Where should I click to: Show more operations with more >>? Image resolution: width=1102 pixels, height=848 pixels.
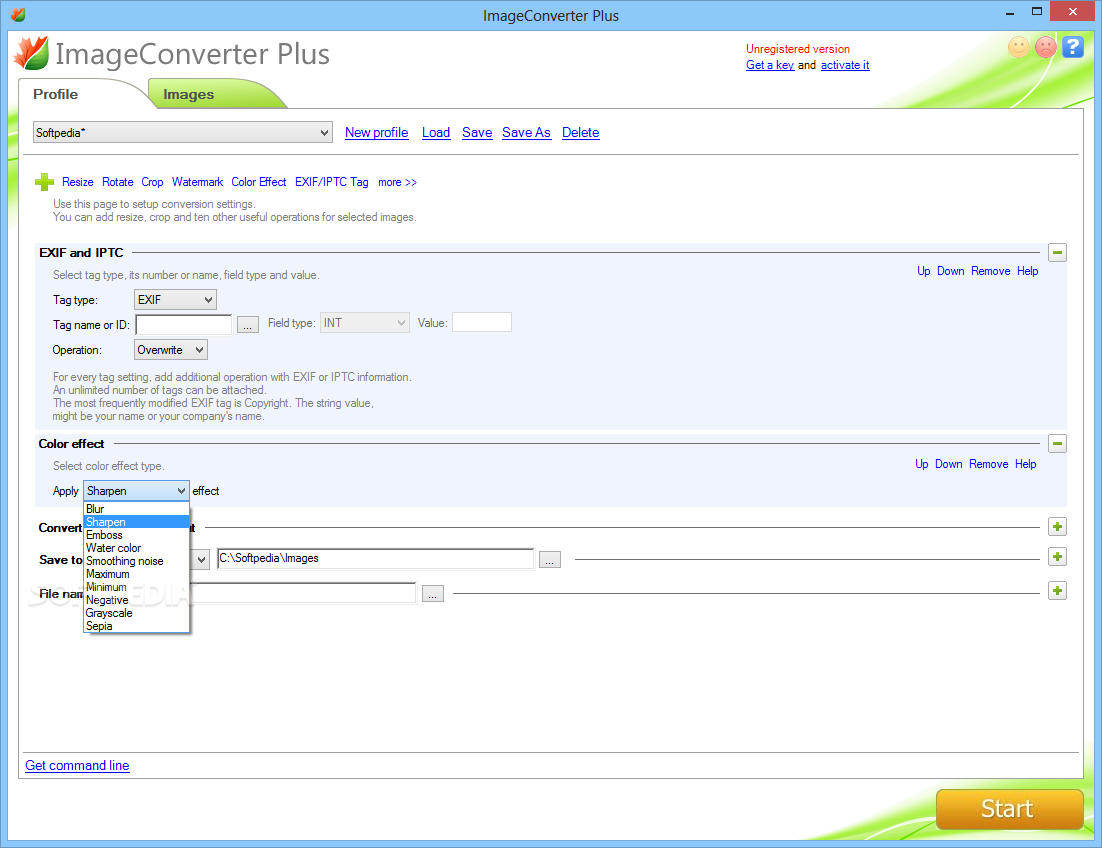[x=397, y=182]
